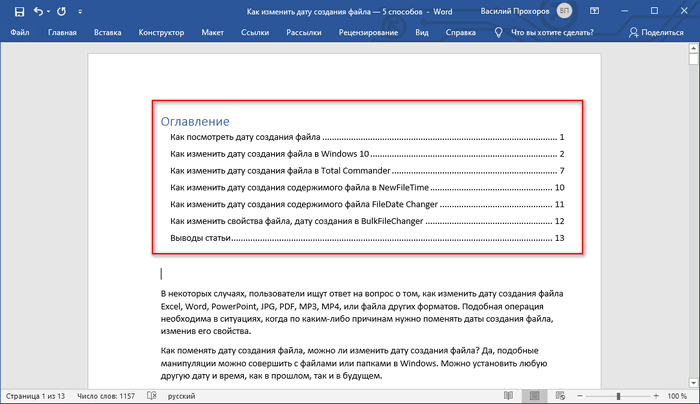Click the zoom in plus button
This screenshot has height=404, width=700.
point(656,396)
